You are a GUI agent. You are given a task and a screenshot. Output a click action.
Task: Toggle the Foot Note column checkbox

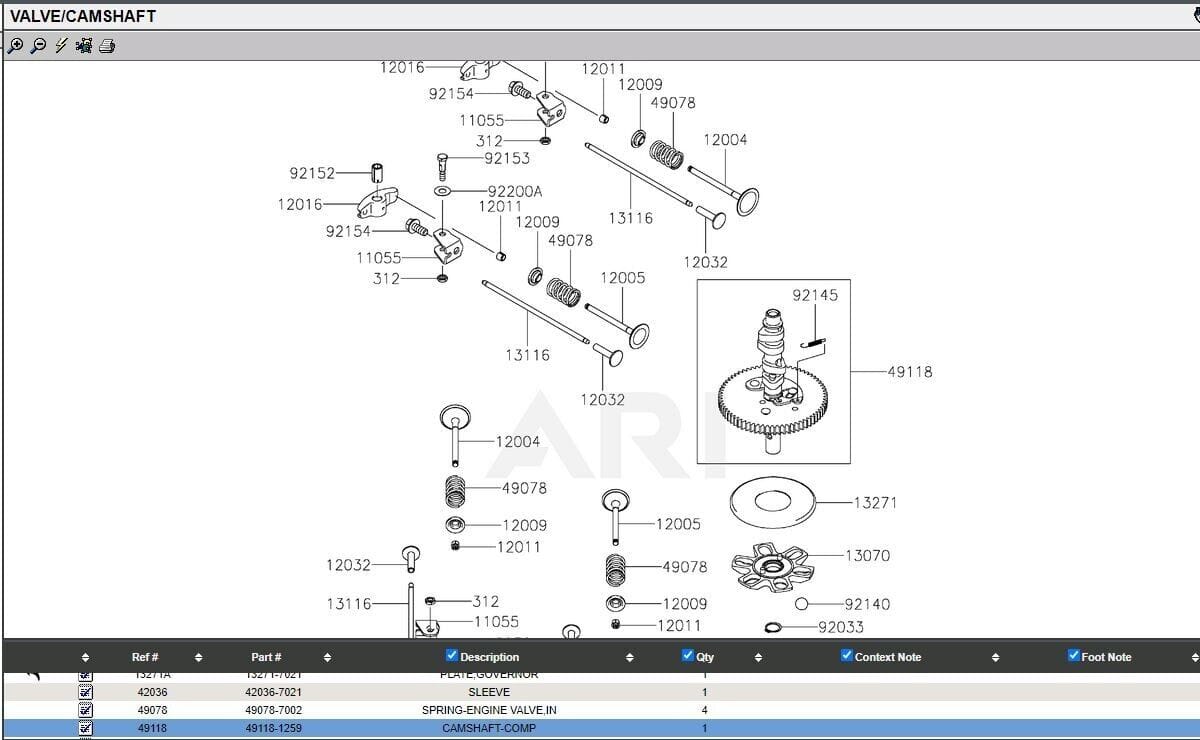tap(1074, 656)
